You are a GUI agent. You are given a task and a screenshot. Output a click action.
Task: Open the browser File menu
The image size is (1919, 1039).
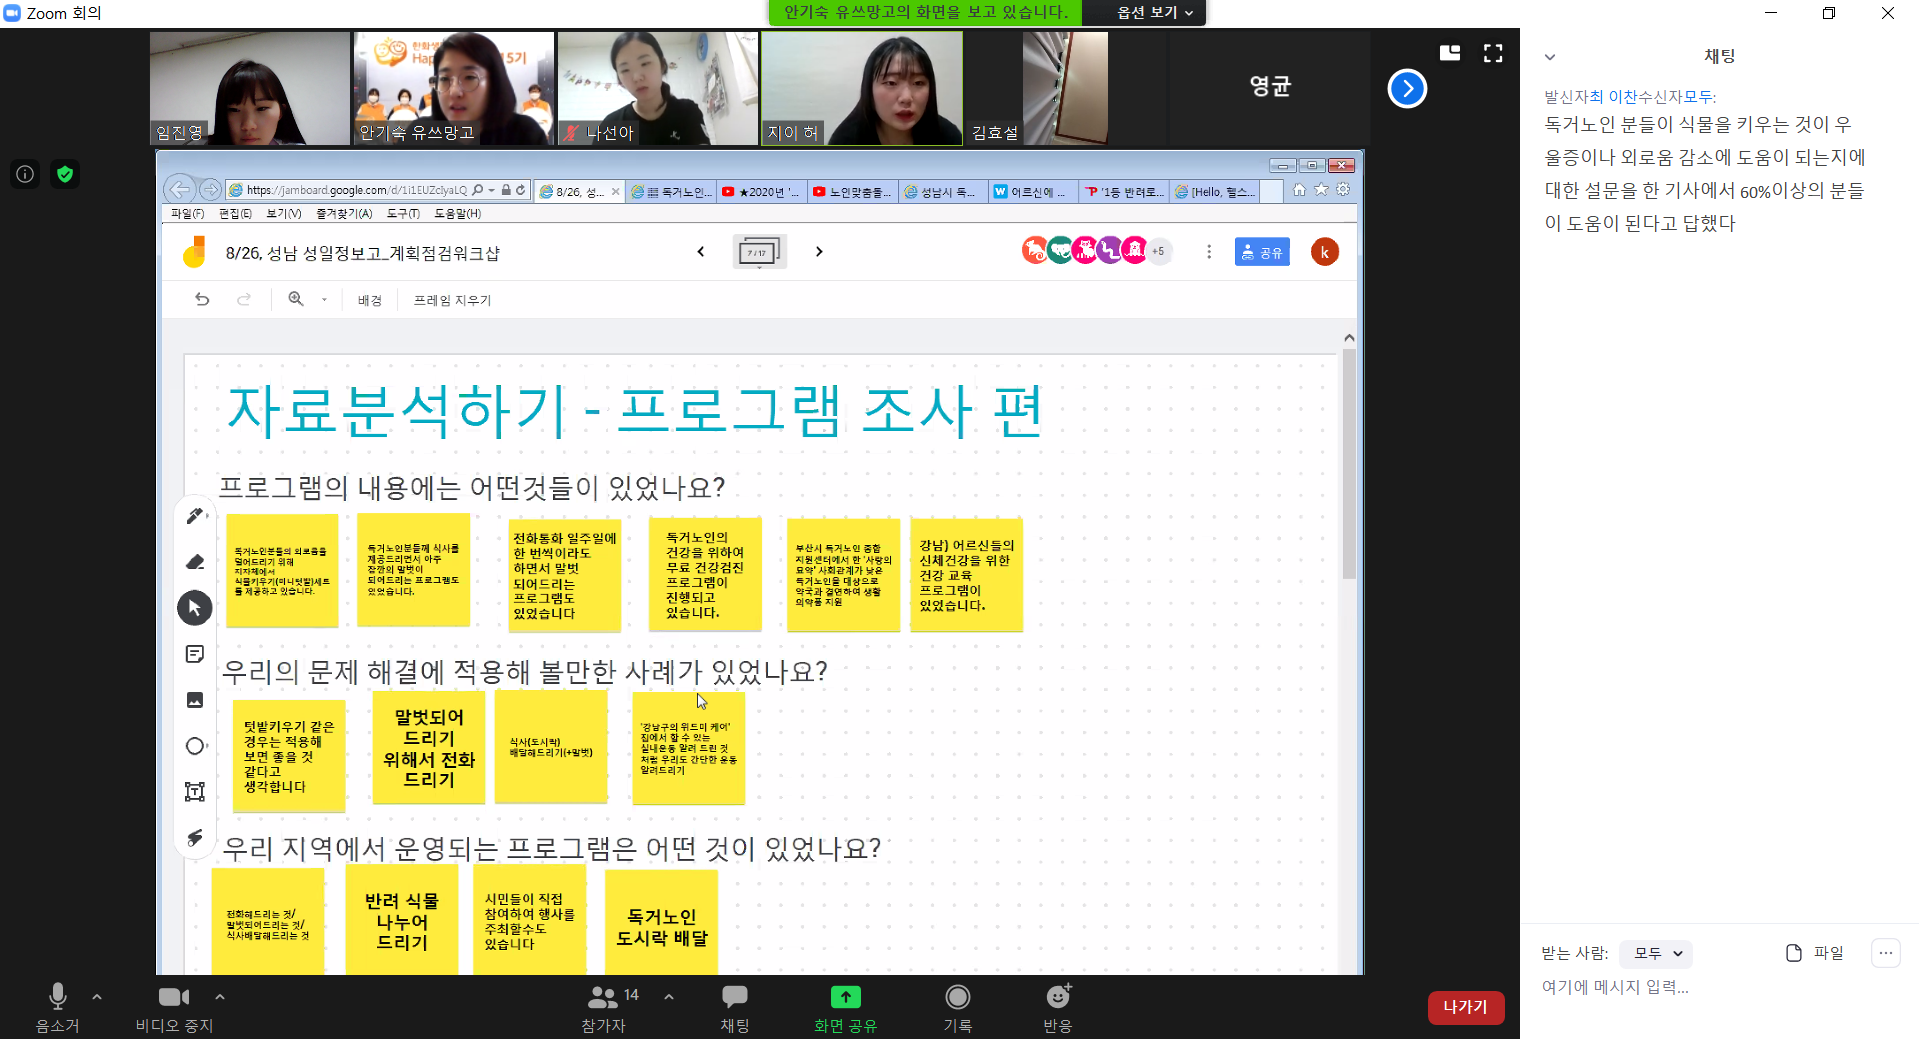point(187,213)
